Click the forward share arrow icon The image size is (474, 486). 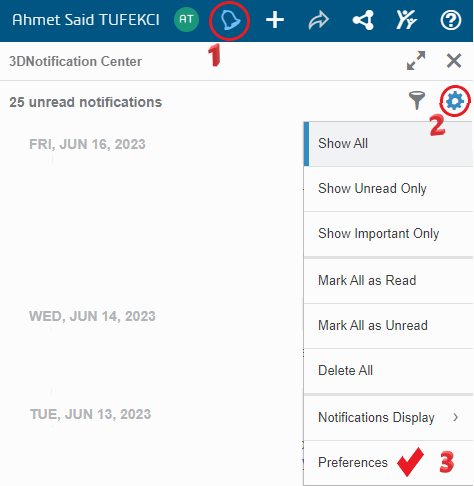319,20
